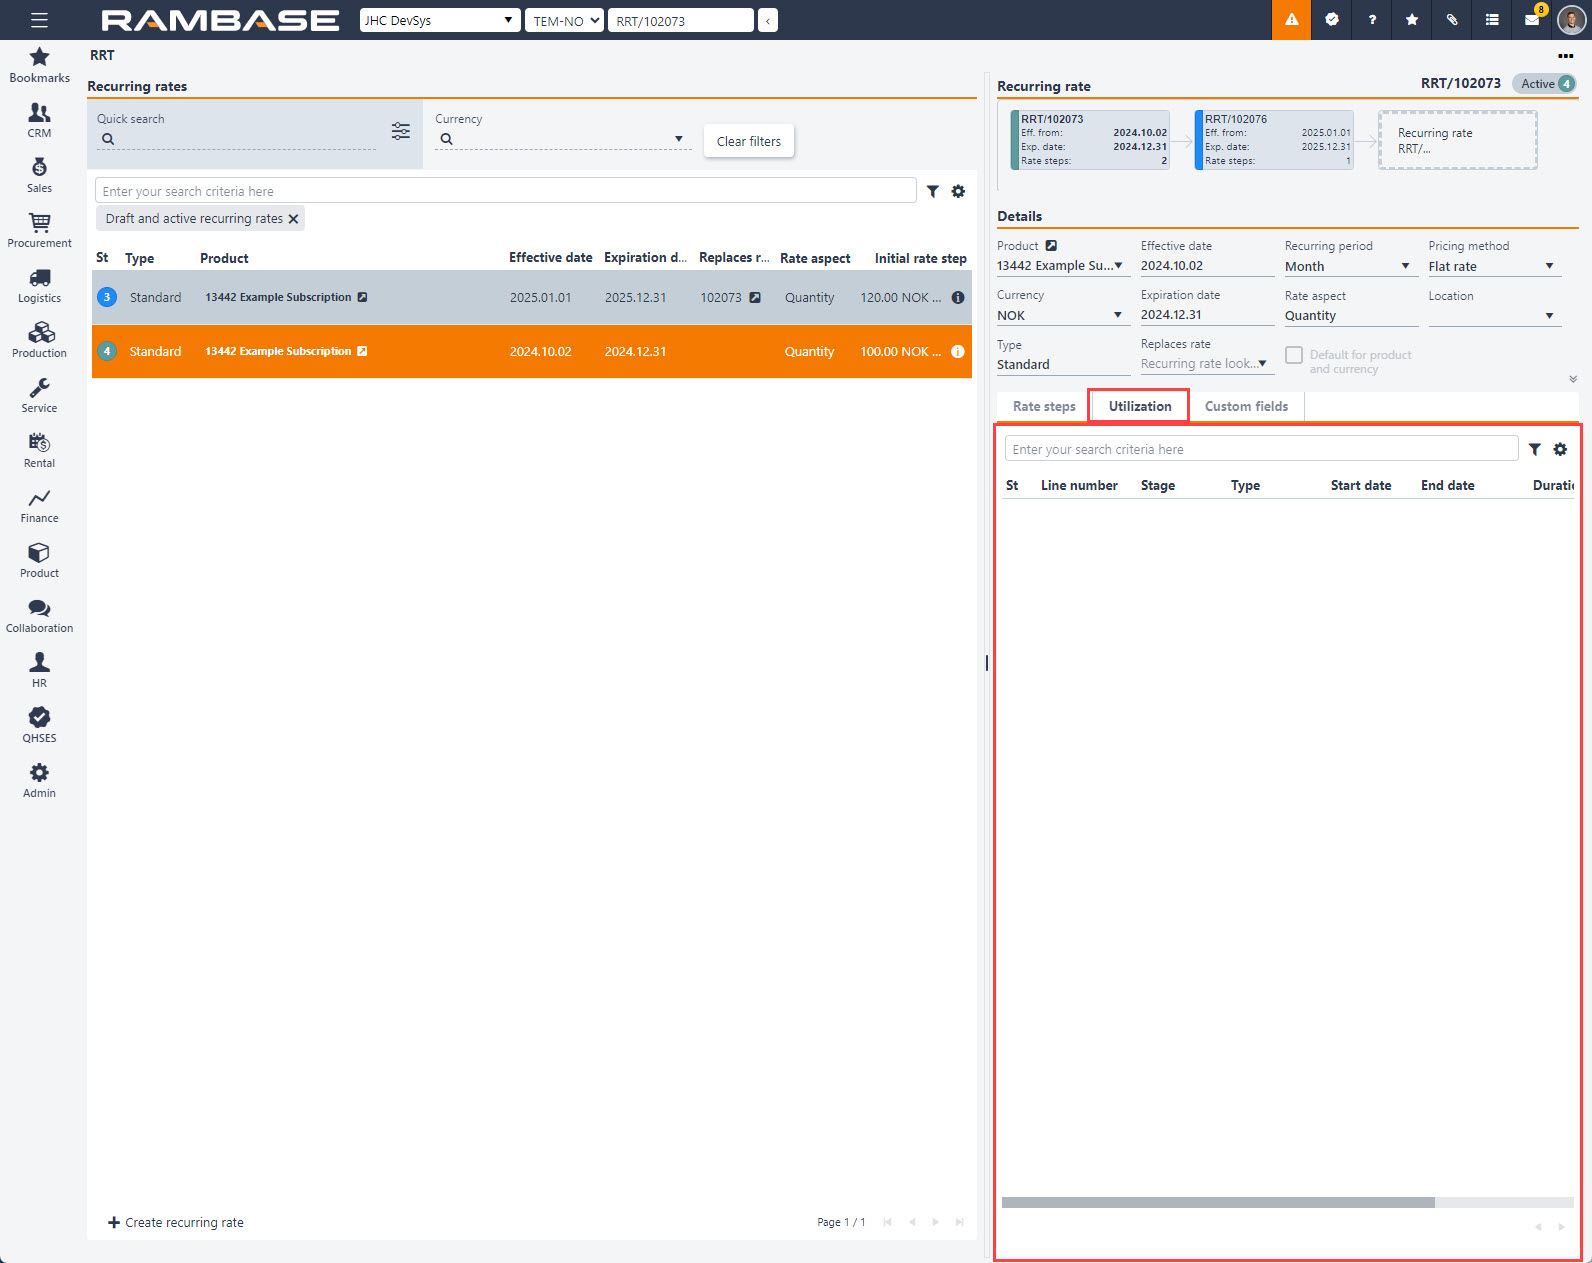Switch to the Rate steps tab
Viewport: 1592px width, 1263px height.
click(x=1043, y=406)
